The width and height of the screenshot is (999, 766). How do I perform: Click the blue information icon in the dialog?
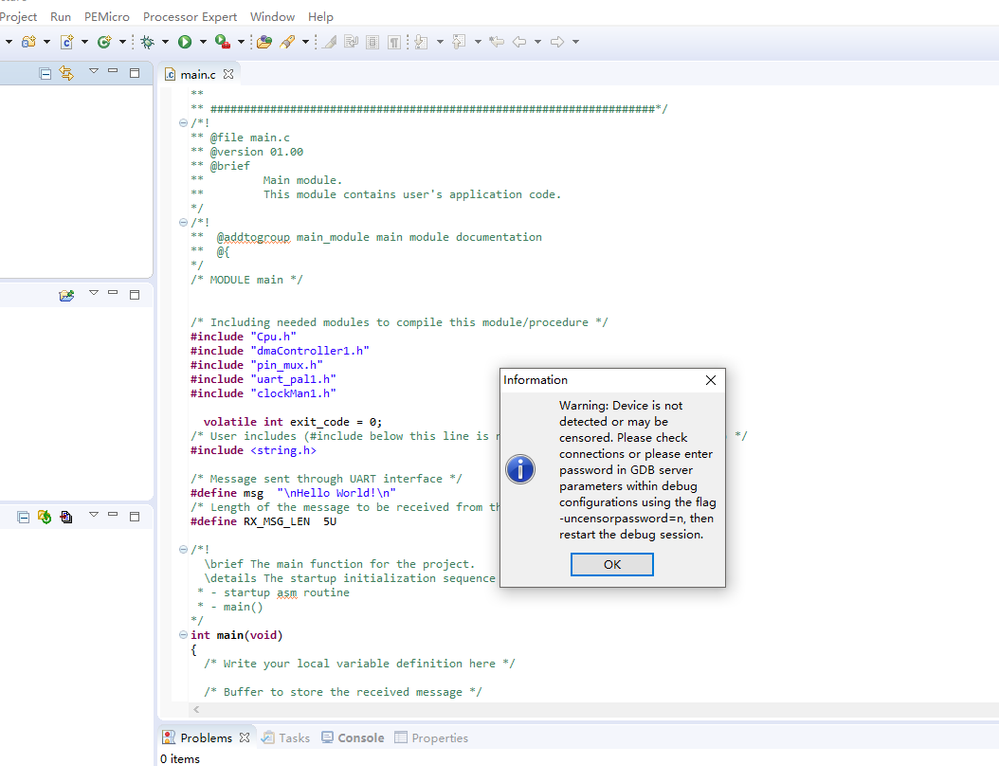(x=521, y=470)
